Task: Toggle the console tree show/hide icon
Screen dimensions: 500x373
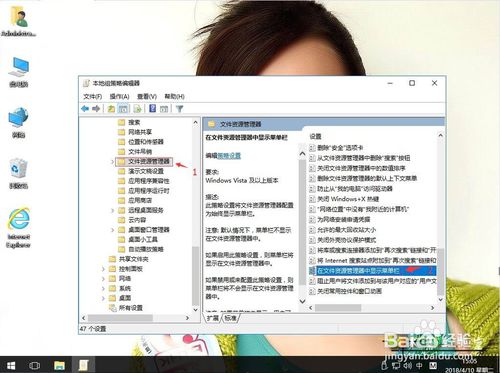Action: [x=123, y=109]
